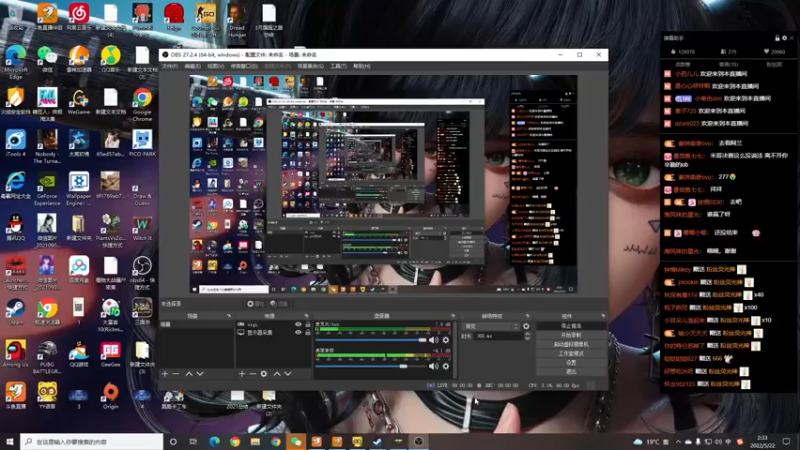This screenshot has width=800, height=450.
Task: Click the 开始录制 start recording button
Action: click(571, 335)
